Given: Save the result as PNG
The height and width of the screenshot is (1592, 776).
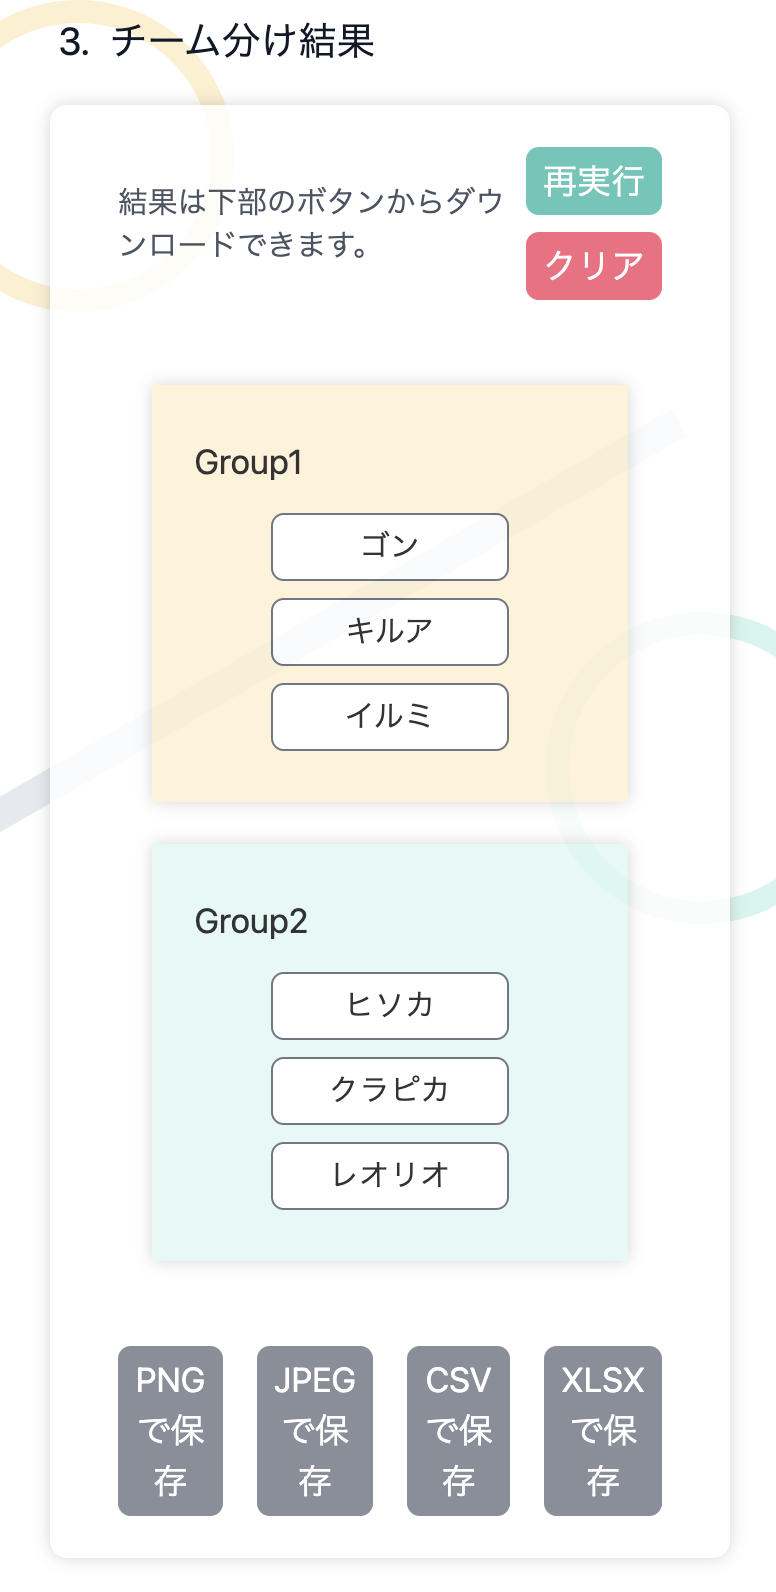Looking at the screenshot, I should (x=170, y=1431).
